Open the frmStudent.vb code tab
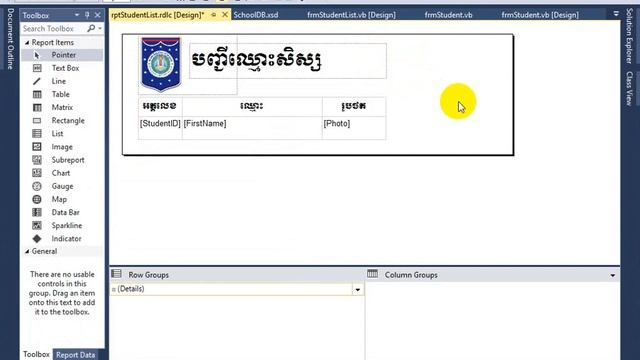 (448, 15)
